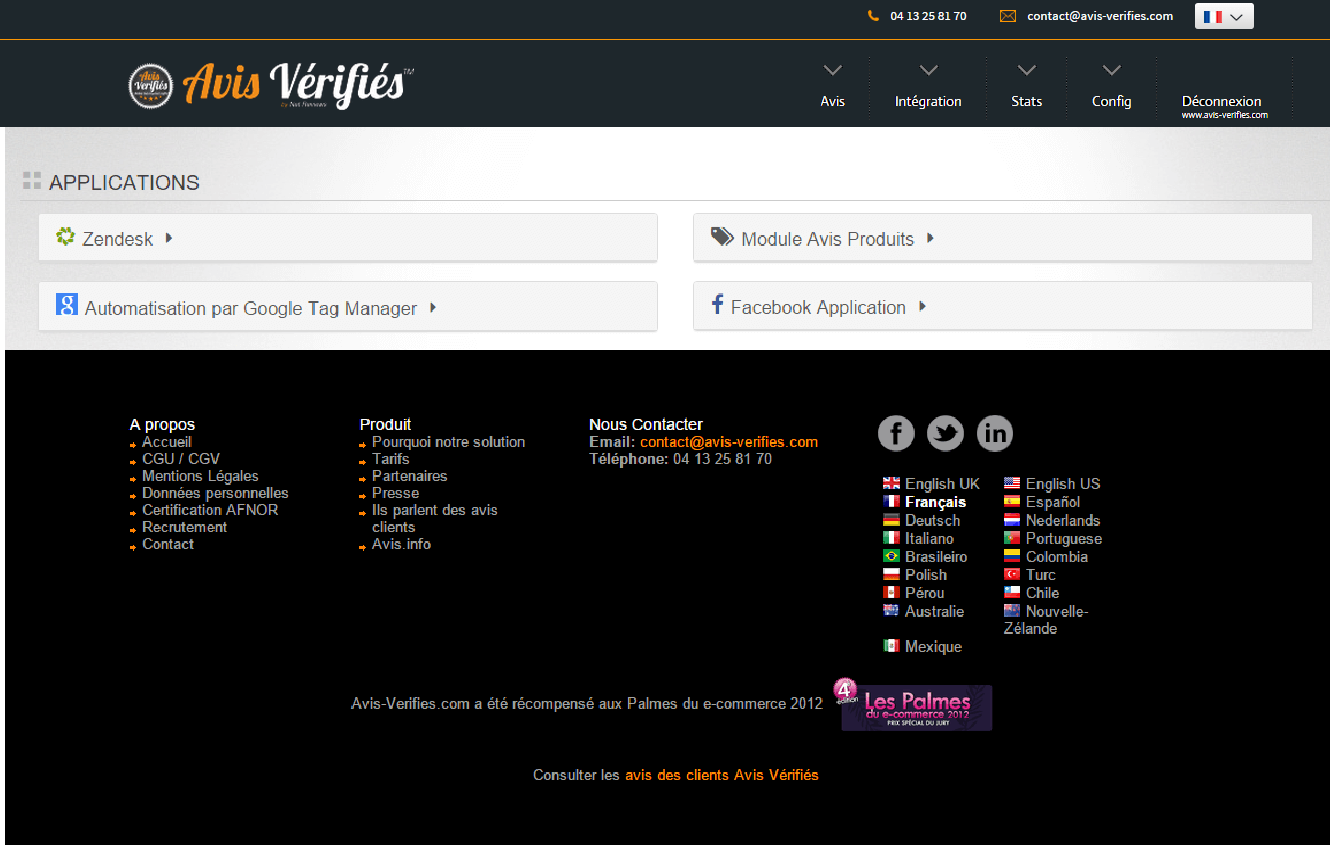
Task: Select Polish language link
Action: point(926,574)
